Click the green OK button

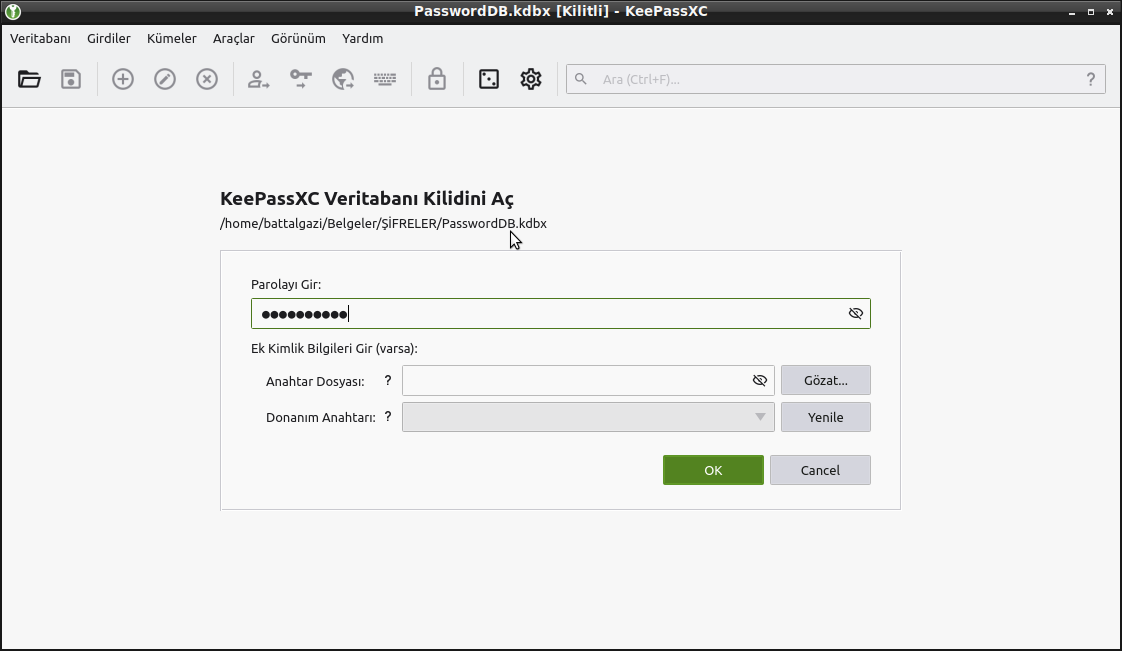pyautogui.click(x=713, y=470)
